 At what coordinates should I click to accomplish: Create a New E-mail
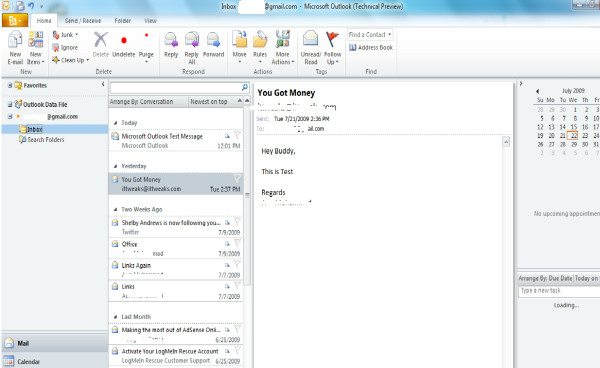[15, 48]
